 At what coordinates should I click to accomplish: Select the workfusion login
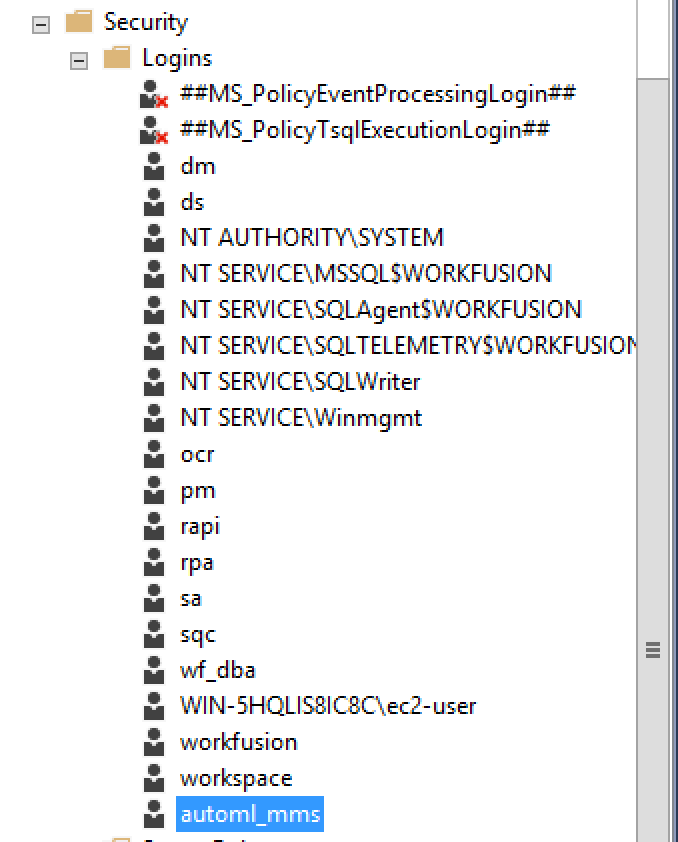pos(238,742)
